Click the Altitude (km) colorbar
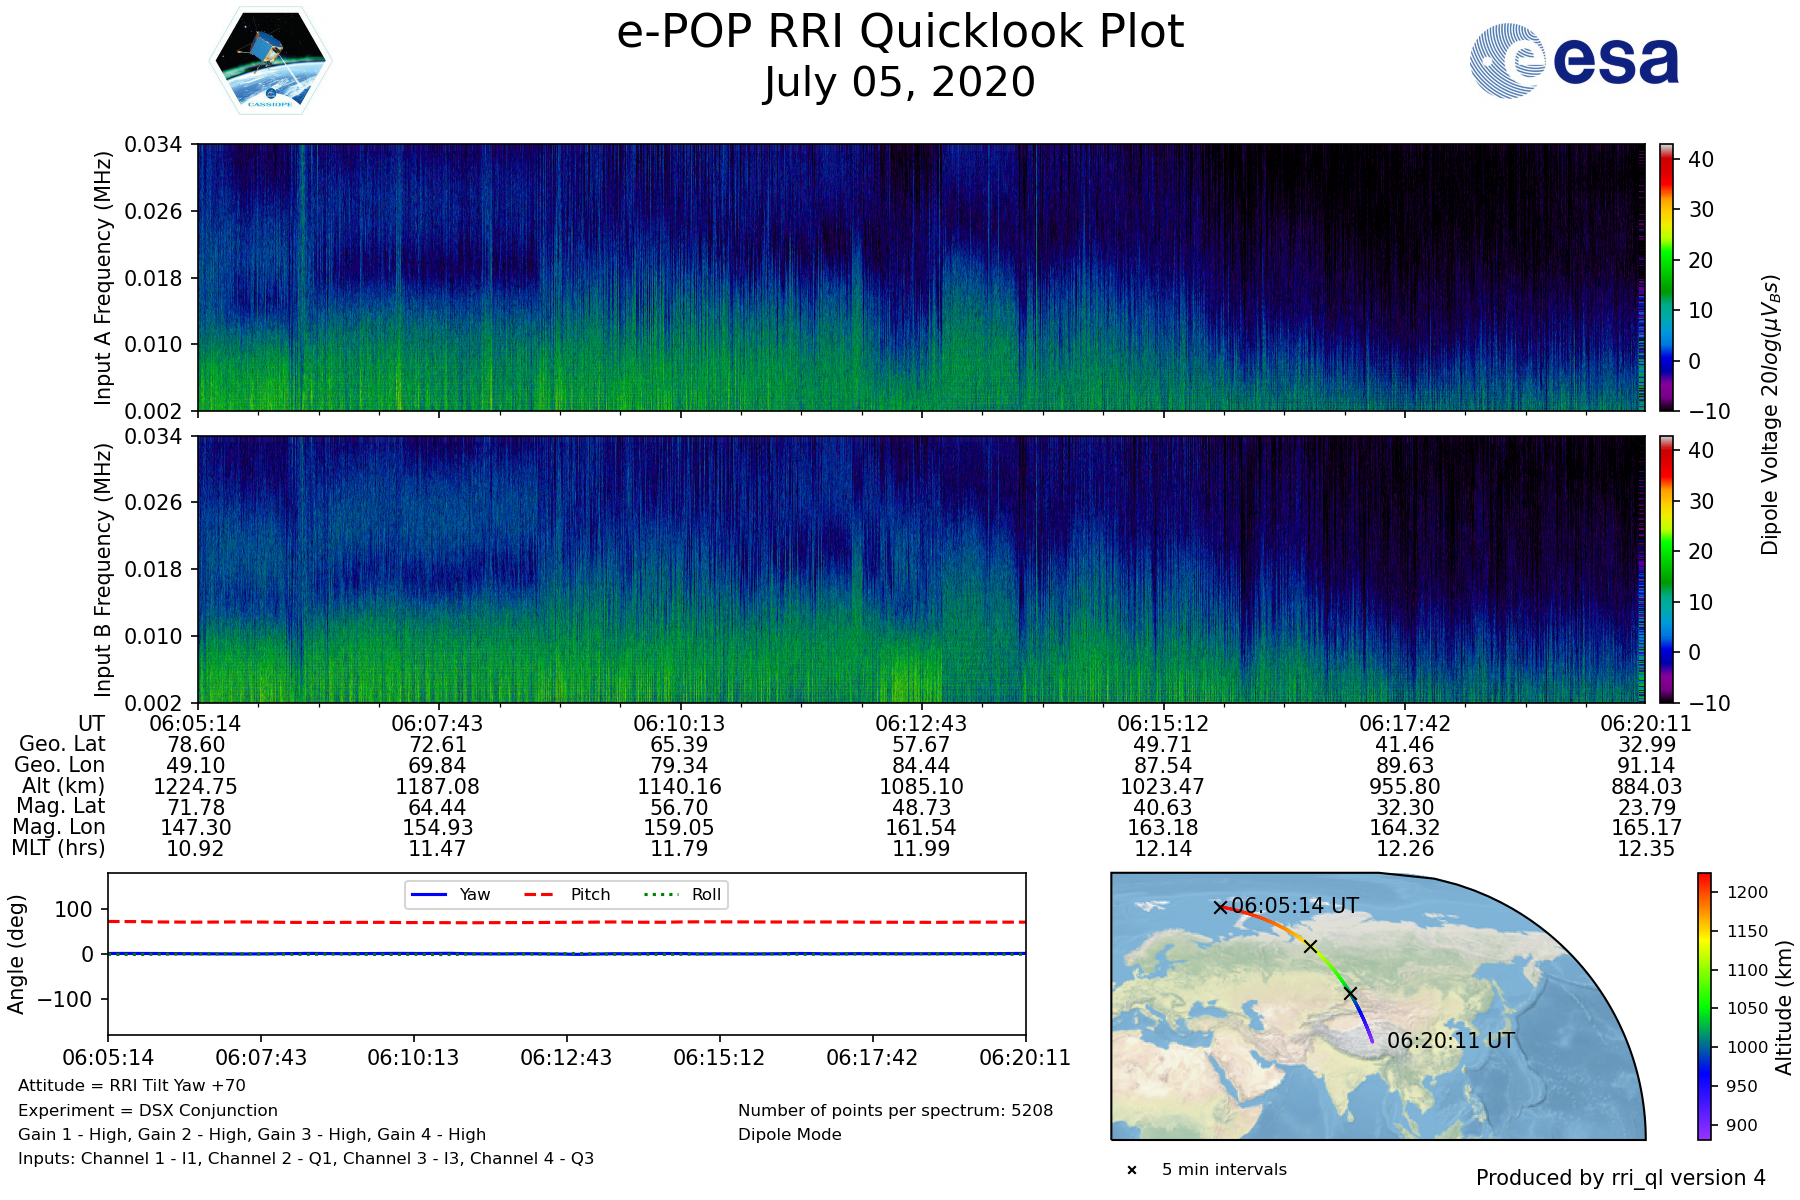The width and height of the screenshot is (1800, 1200). (x=1704, y=1006)
